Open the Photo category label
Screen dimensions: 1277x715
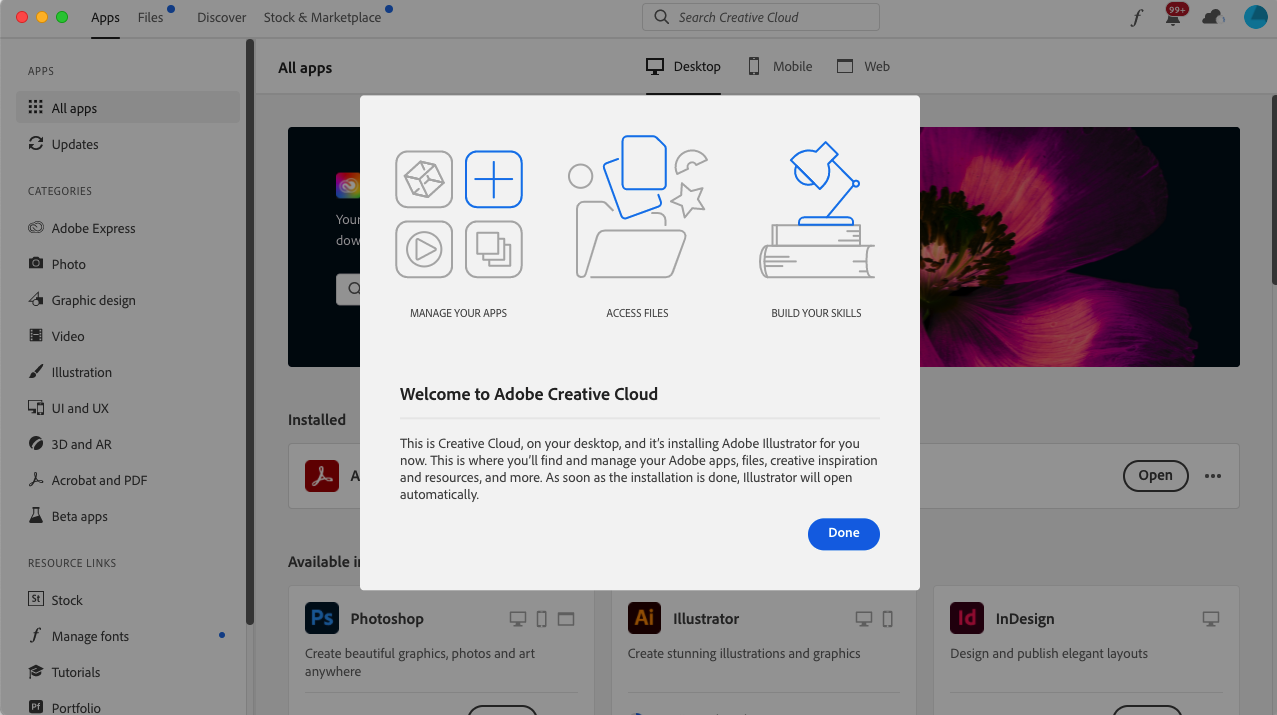(69, 264)
